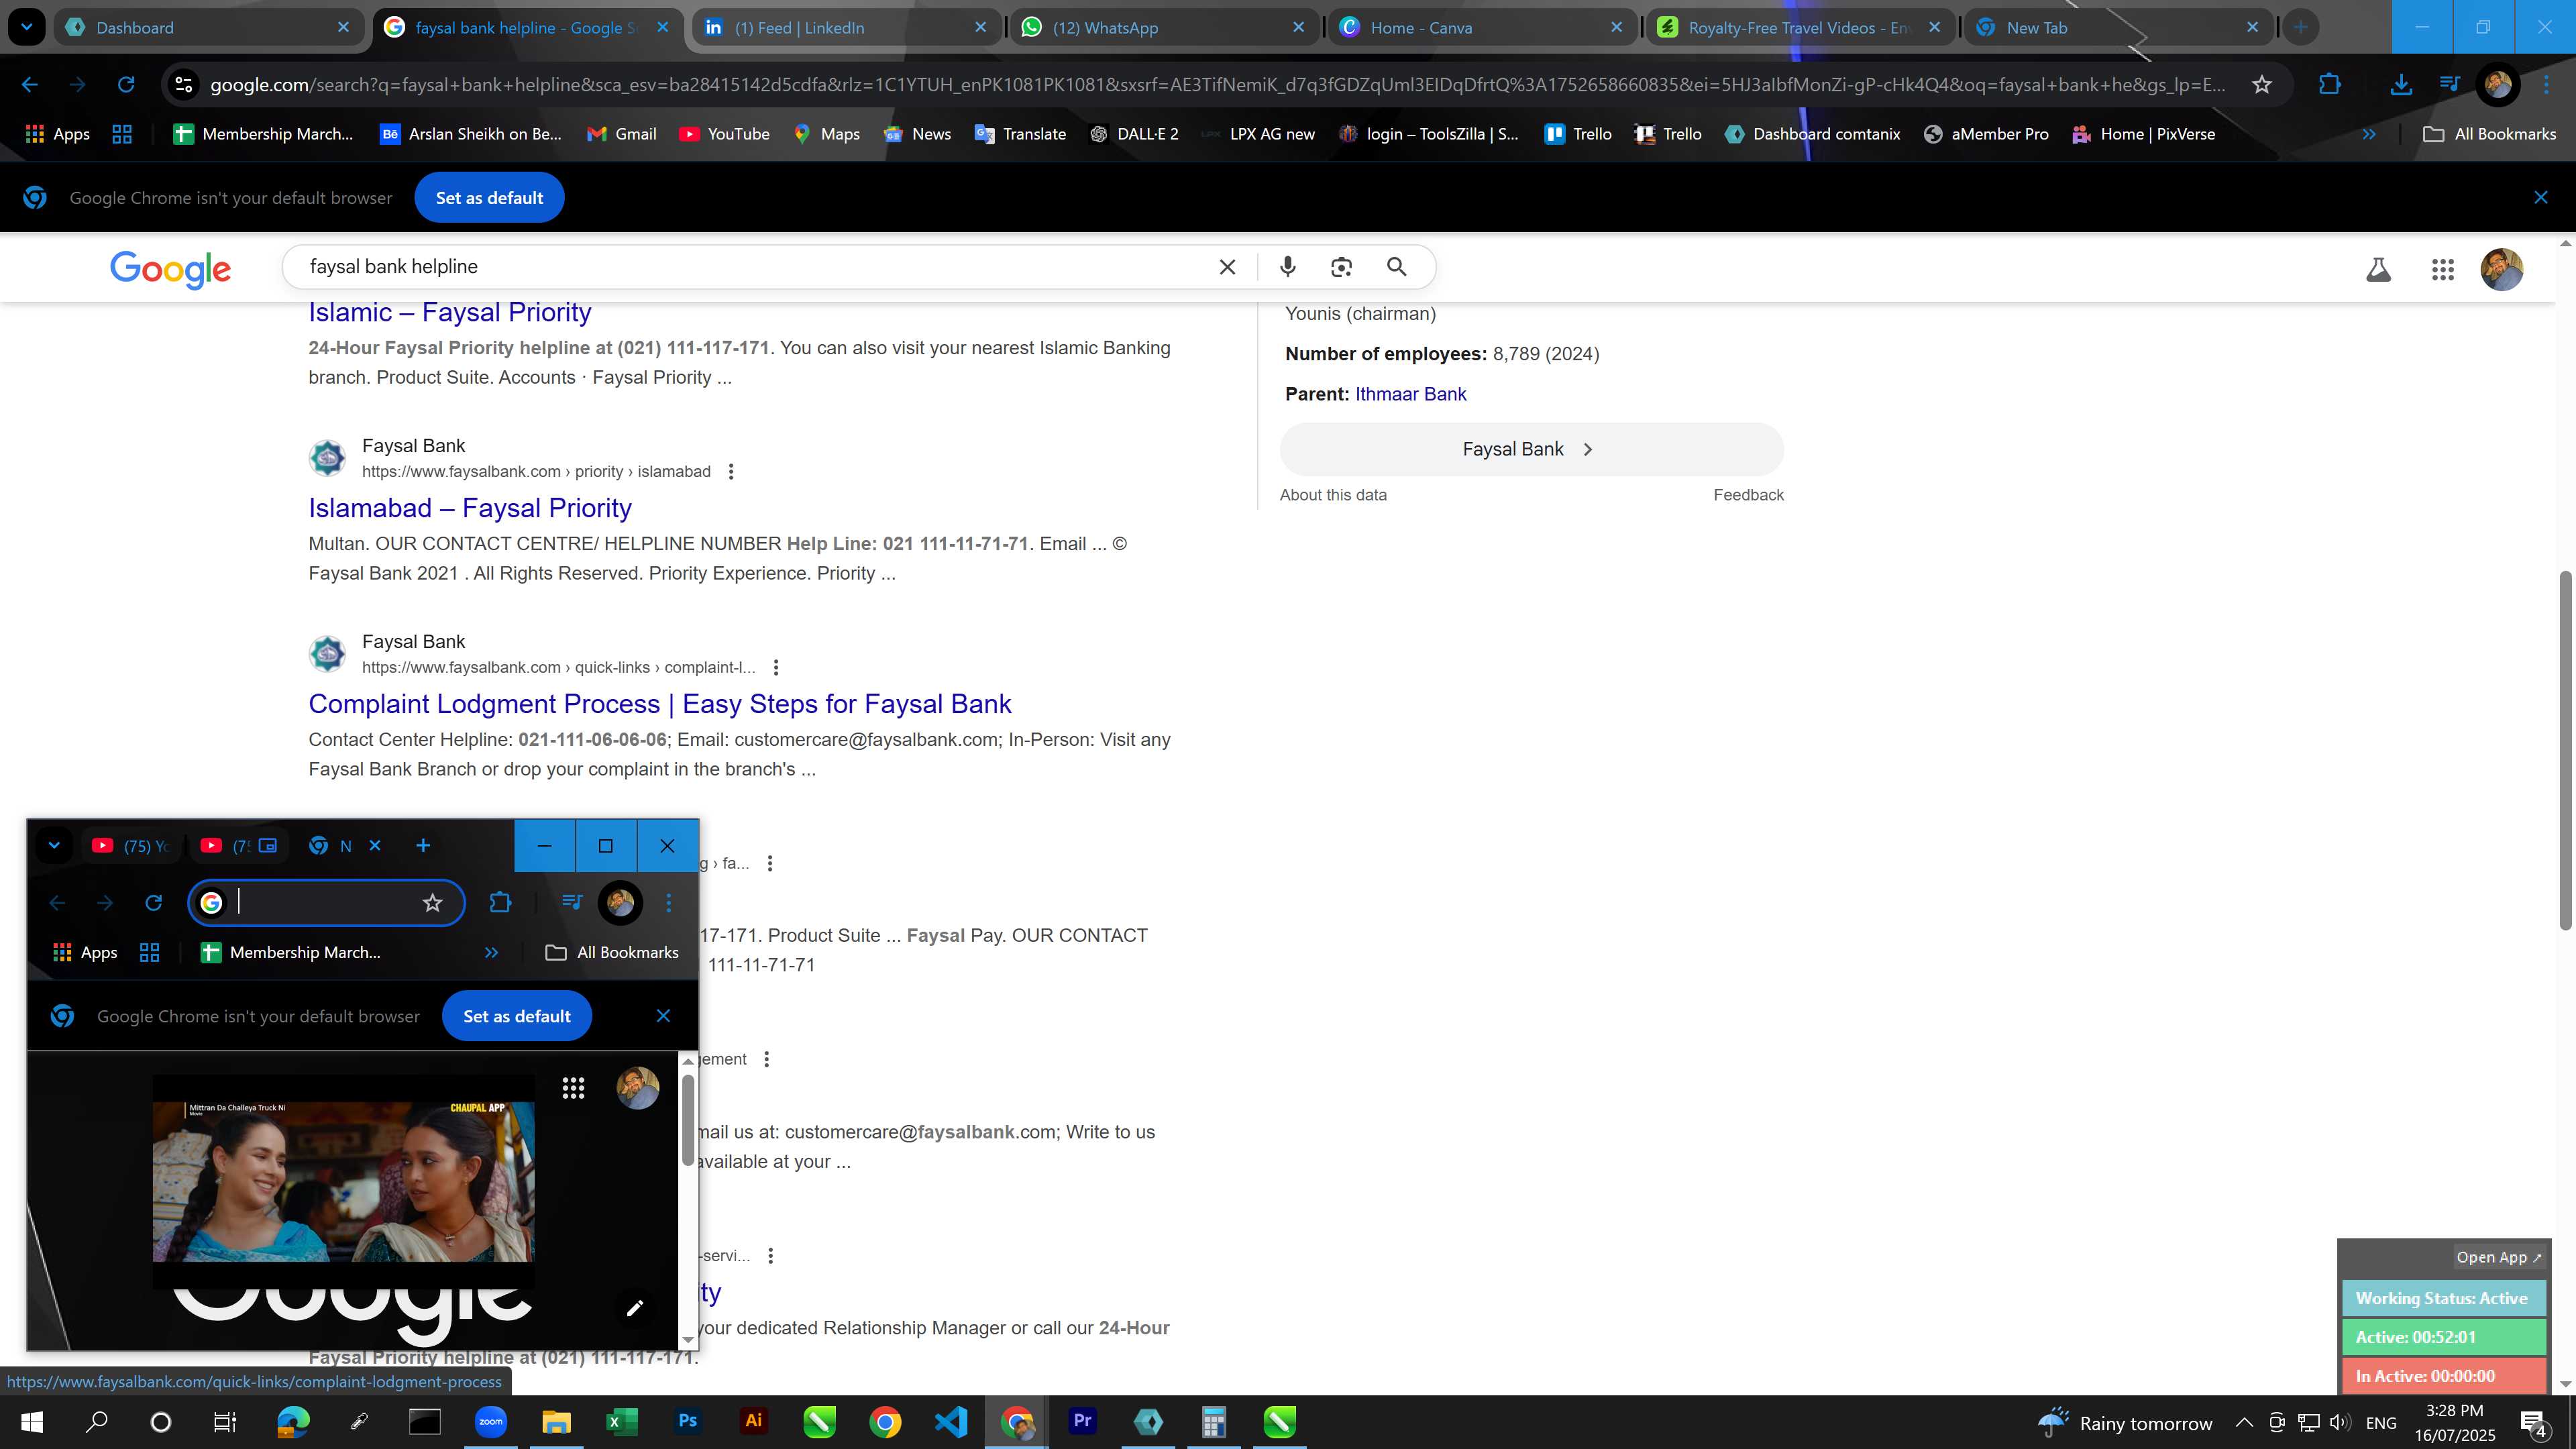Open YouTube bookmark in bookmarks bar
This screenshot has height=1449, width=2576.
click(x=724, y=134)
